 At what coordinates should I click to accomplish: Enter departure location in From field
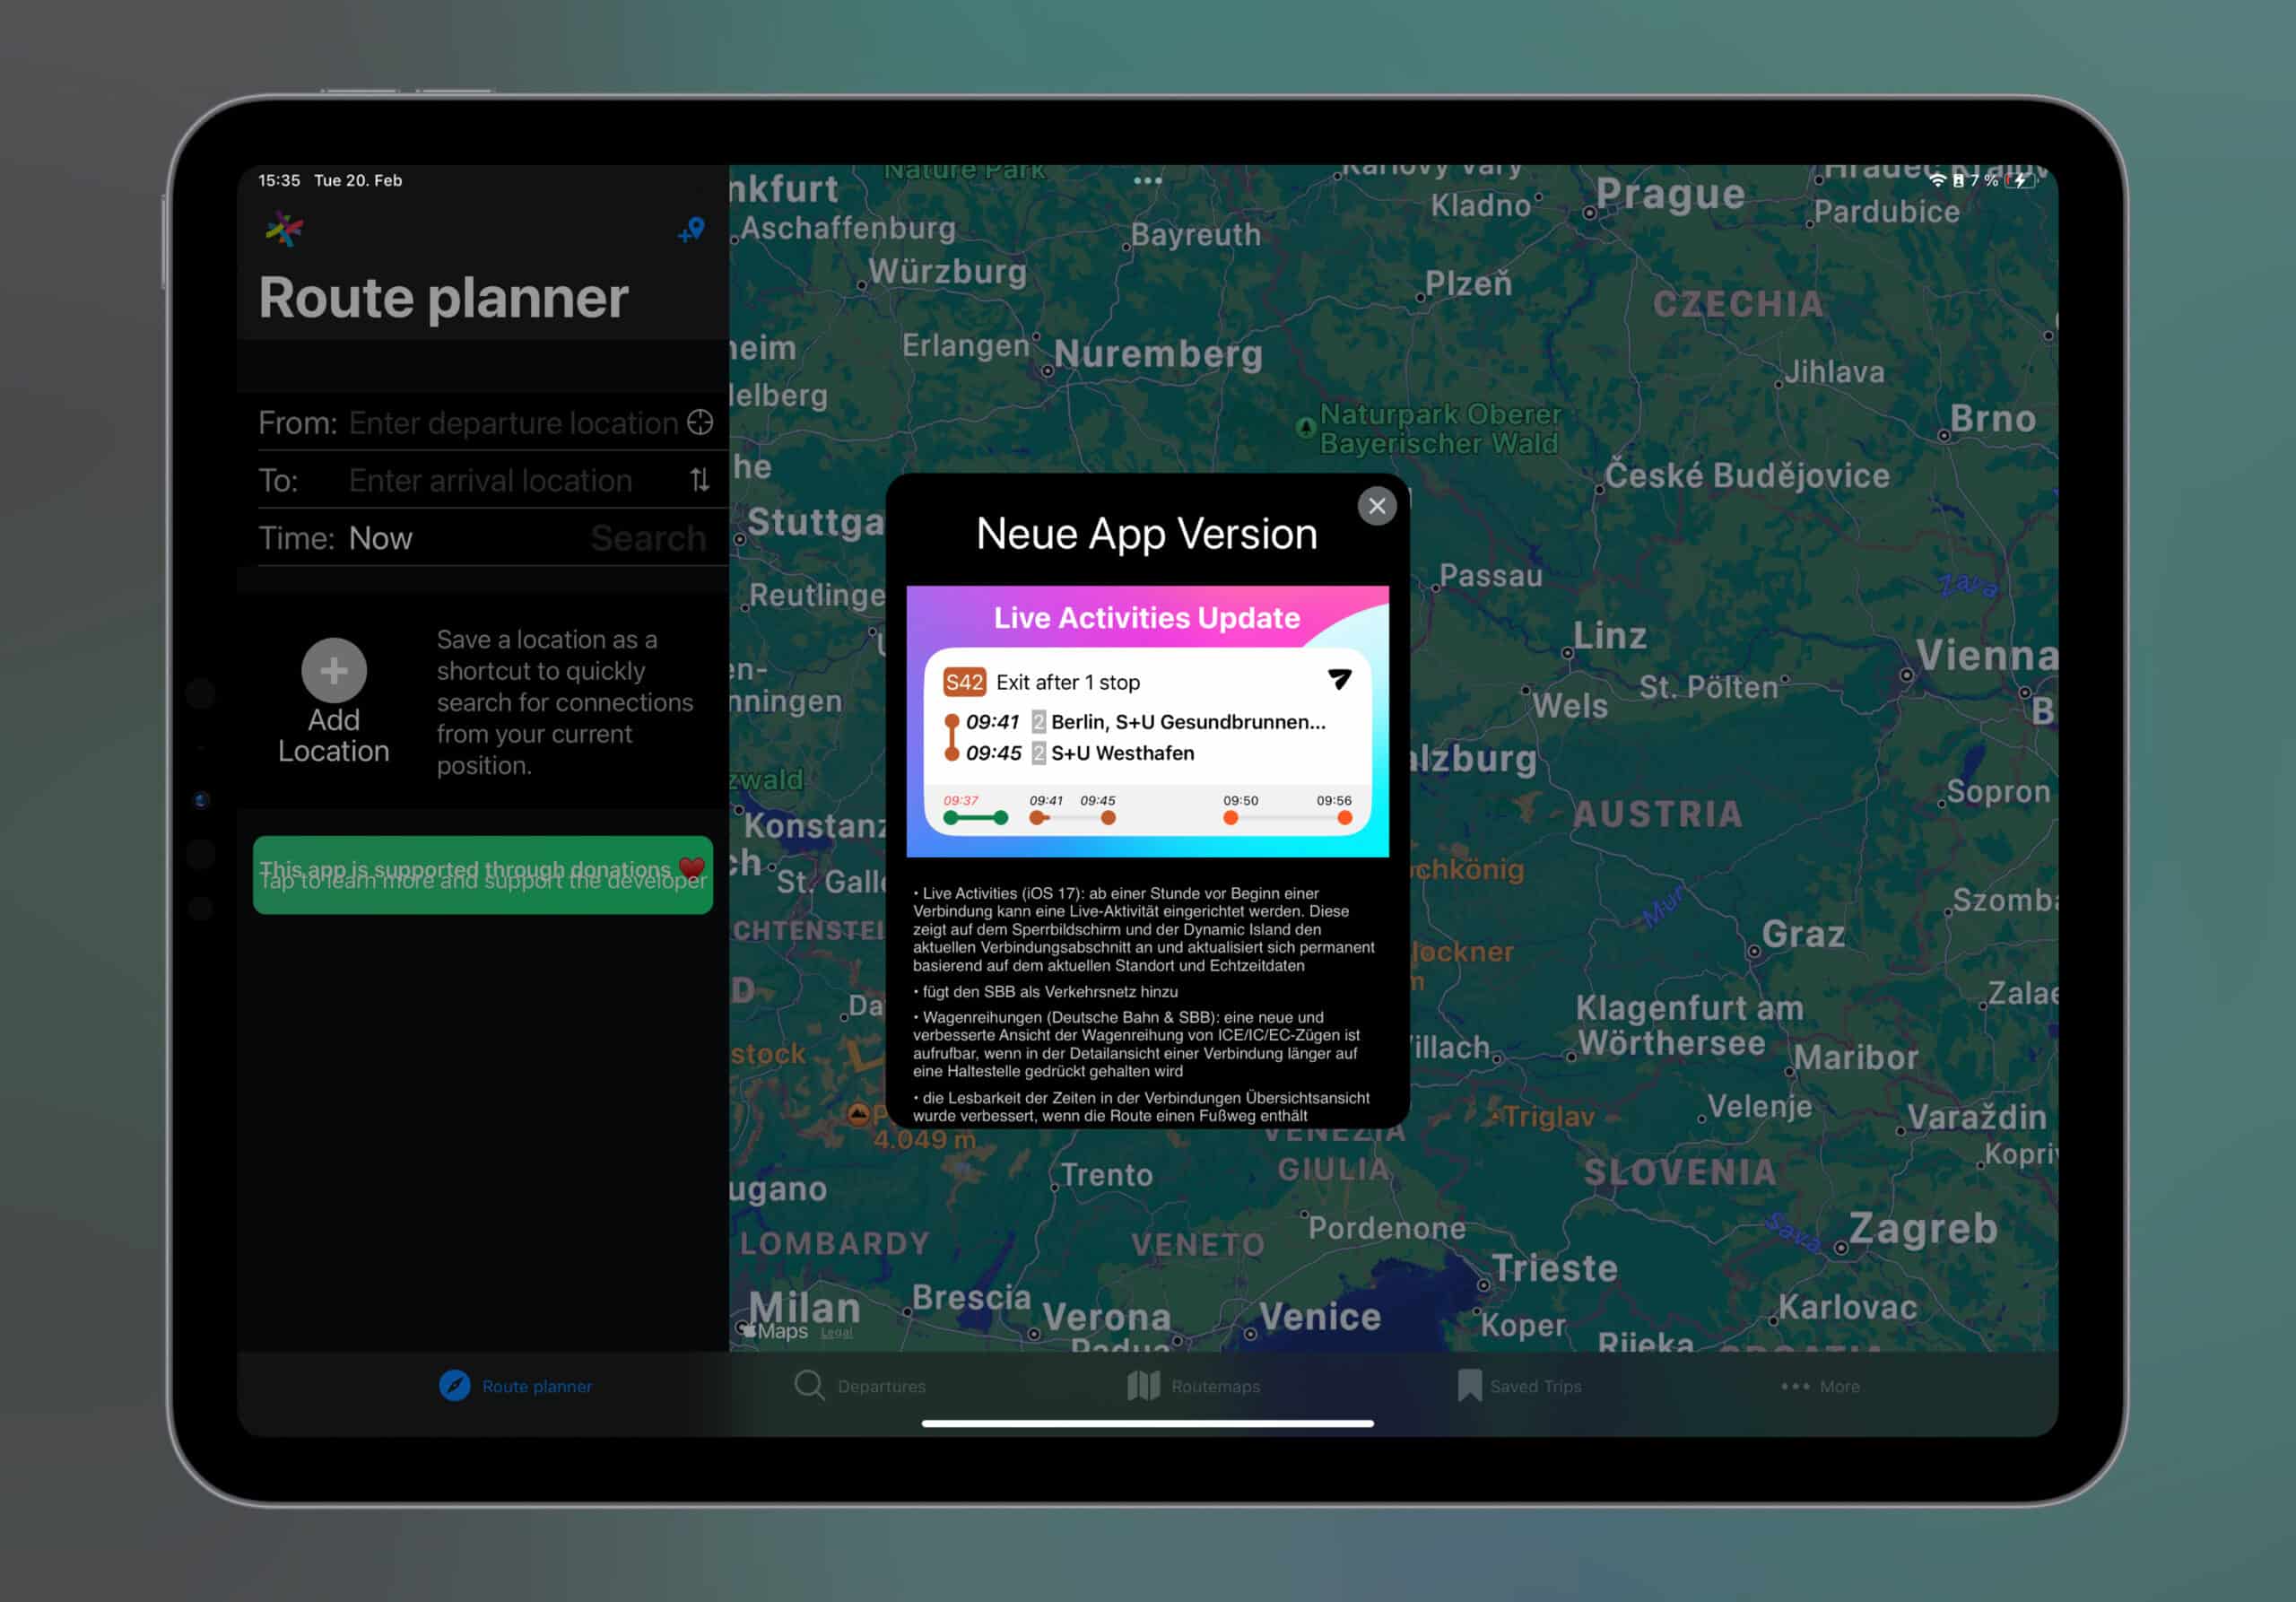coord(512,423)
